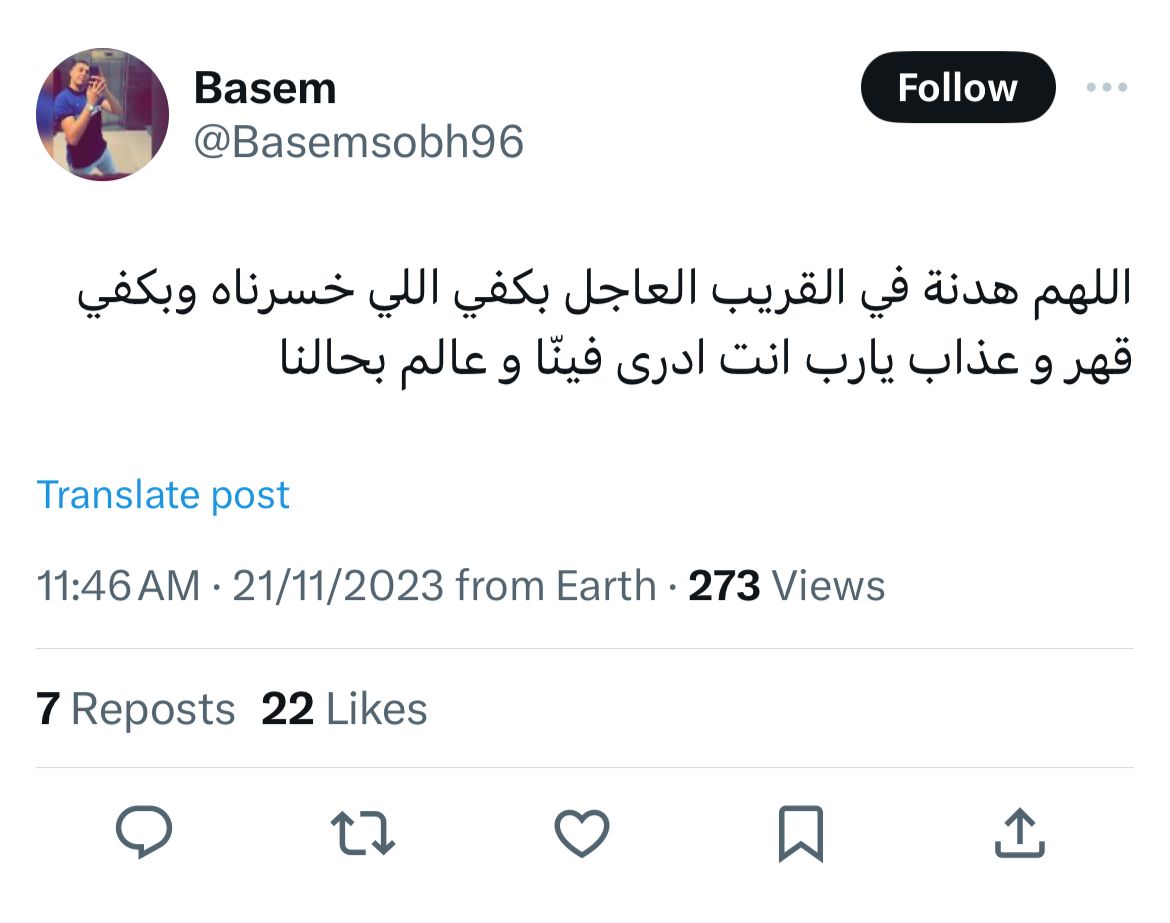This screenshot has width=1170, height=923.
Task: Open Basem's profile picture
Action: click(x=102, y=114)
